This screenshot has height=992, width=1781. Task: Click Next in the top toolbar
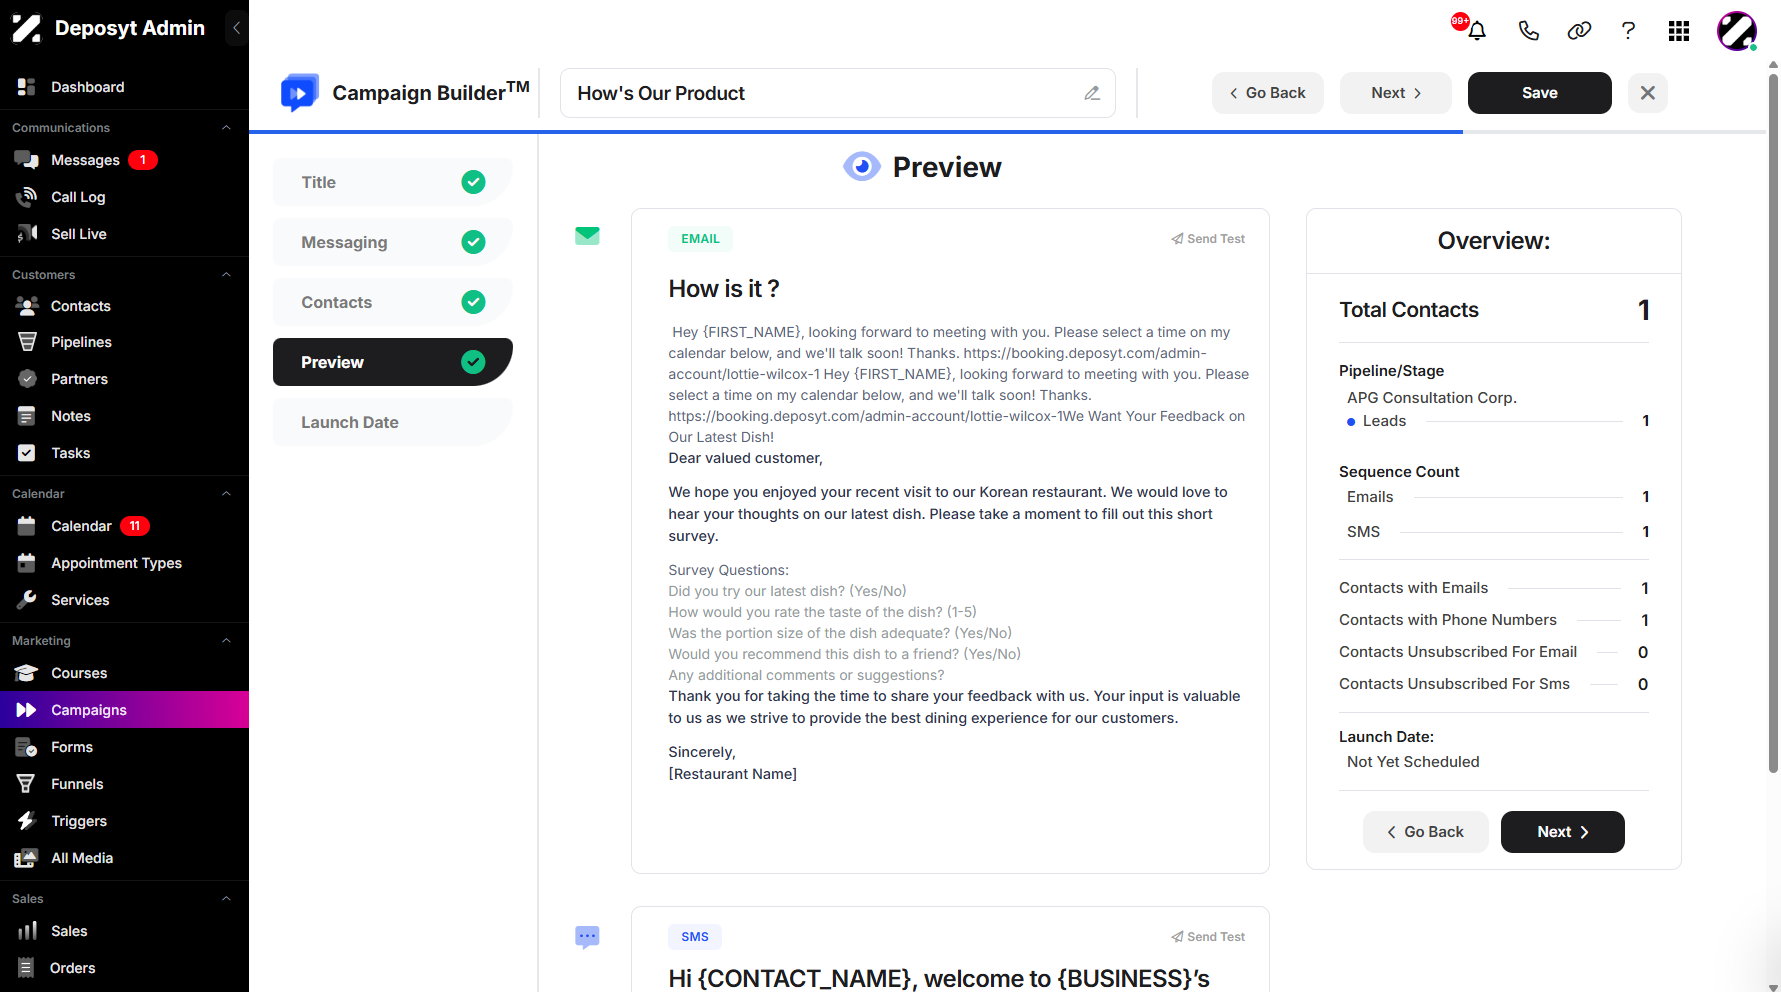pyautogui.click(x=1395, y=93)
